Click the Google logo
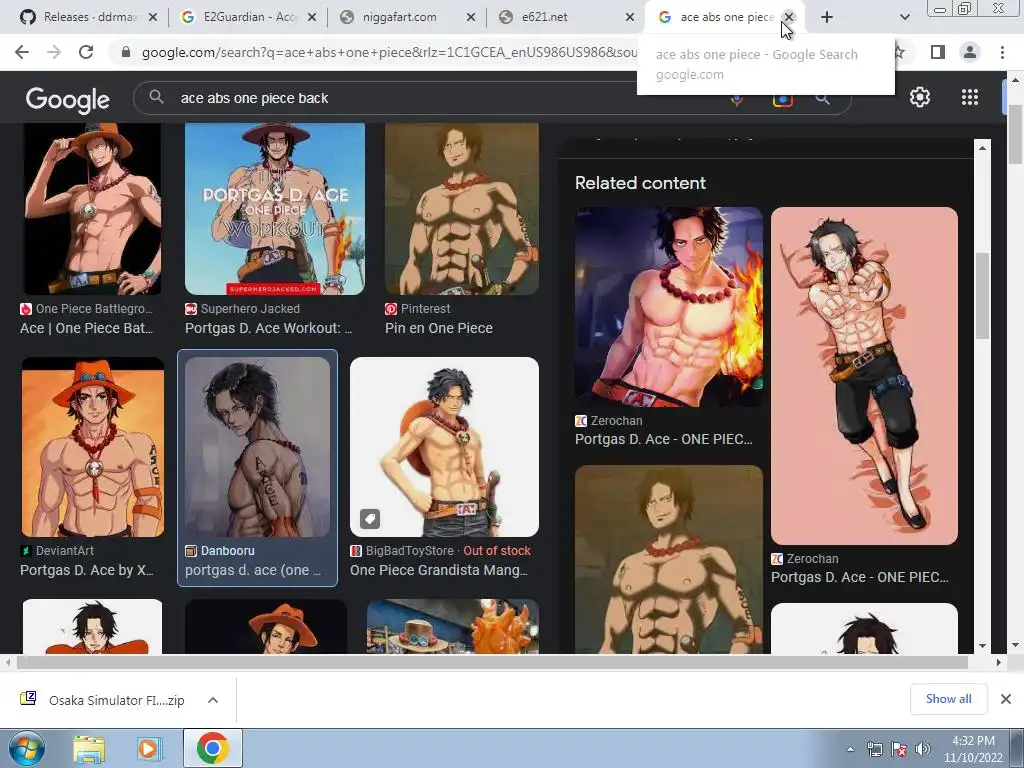 pos(67,99)
